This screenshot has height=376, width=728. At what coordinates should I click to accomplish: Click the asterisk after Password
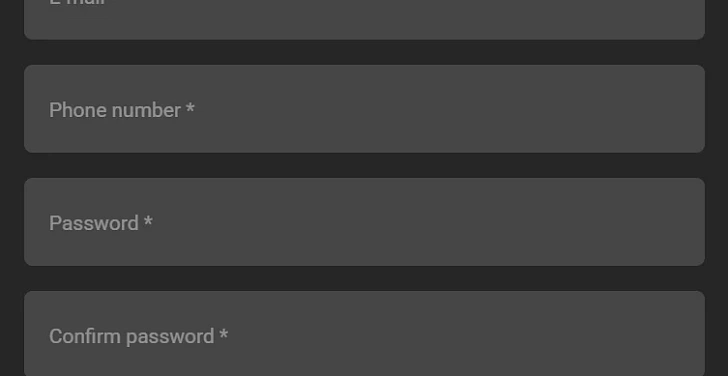(x=148, y=221)
